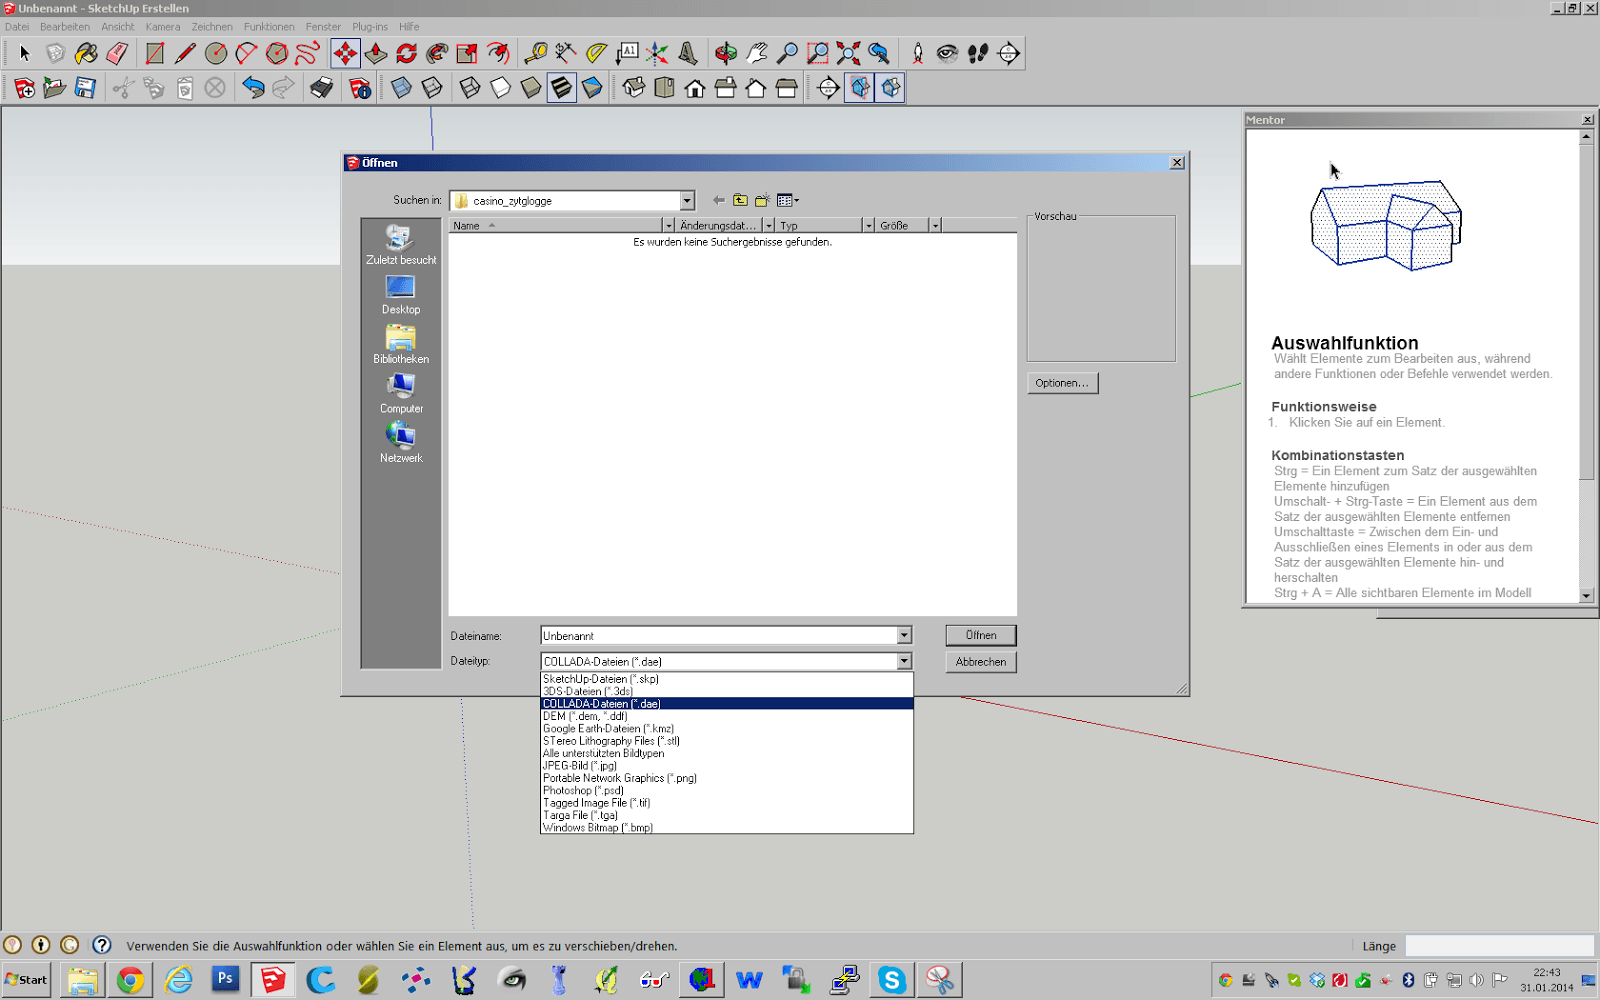Expand the 'Suchen in' folder dropdown
Viewport: 1600px width, 1000px height.
click(687, 201)
